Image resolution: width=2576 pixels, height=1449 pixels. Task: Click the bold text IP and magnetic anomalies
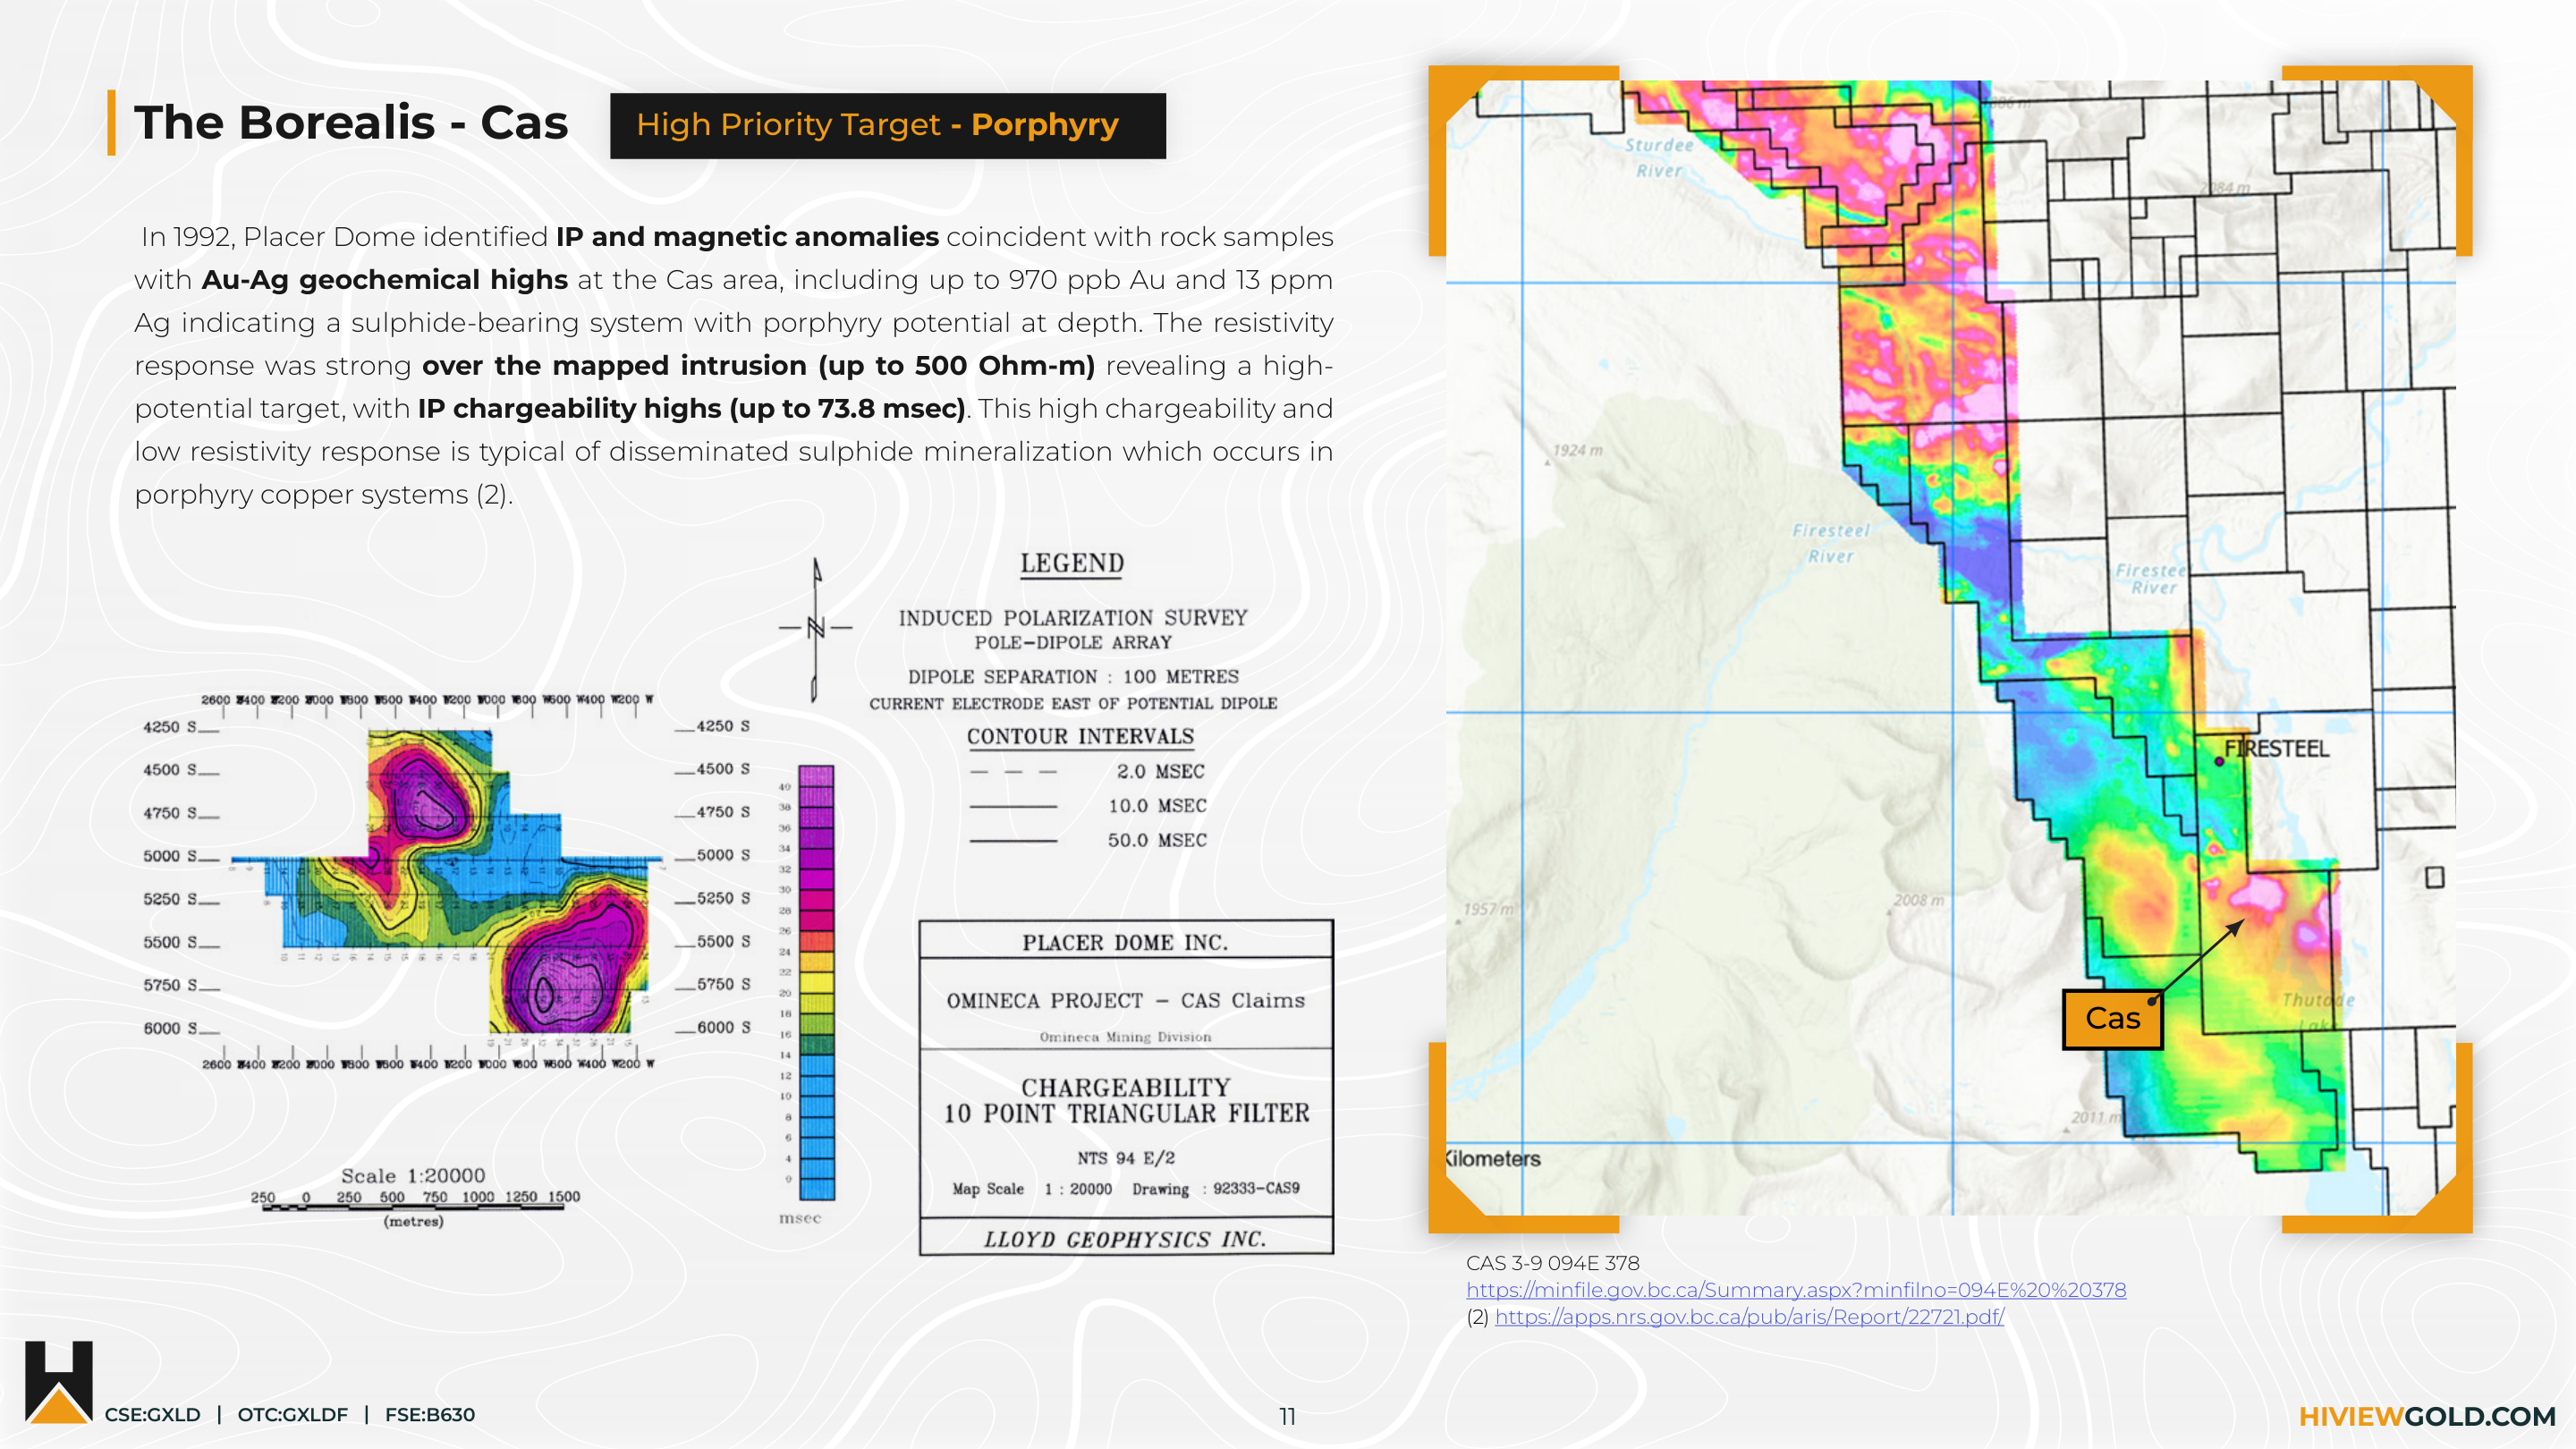747,237
